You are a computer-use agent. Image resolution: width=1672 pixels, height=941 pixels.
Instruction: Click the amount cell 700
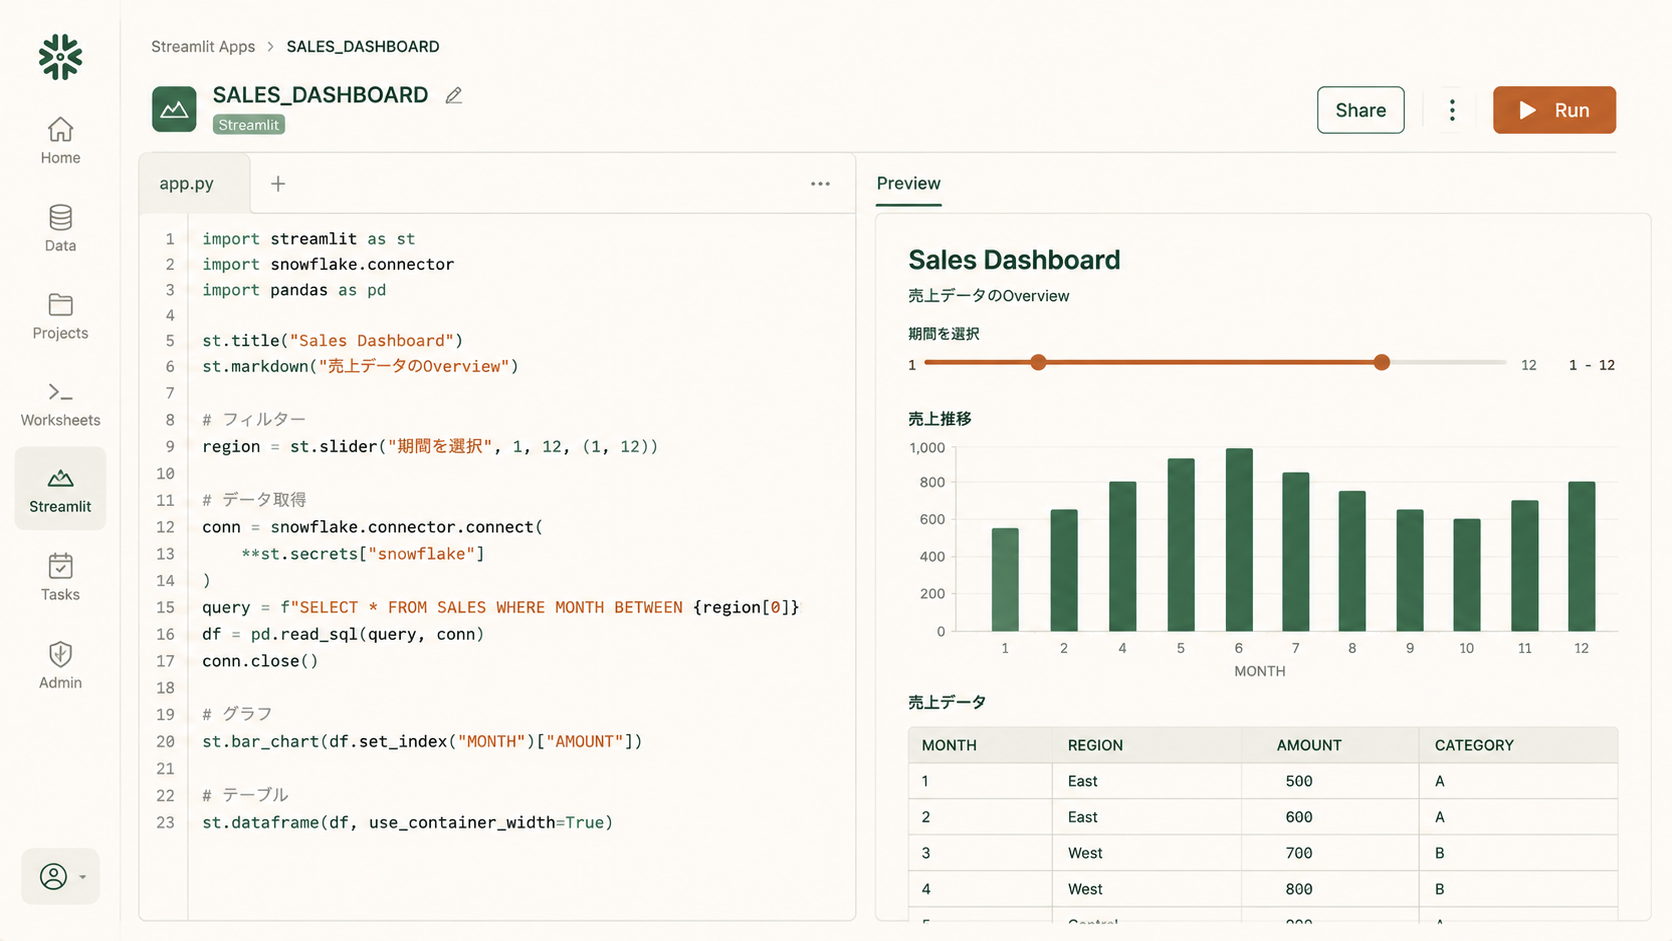point(1299,853)
